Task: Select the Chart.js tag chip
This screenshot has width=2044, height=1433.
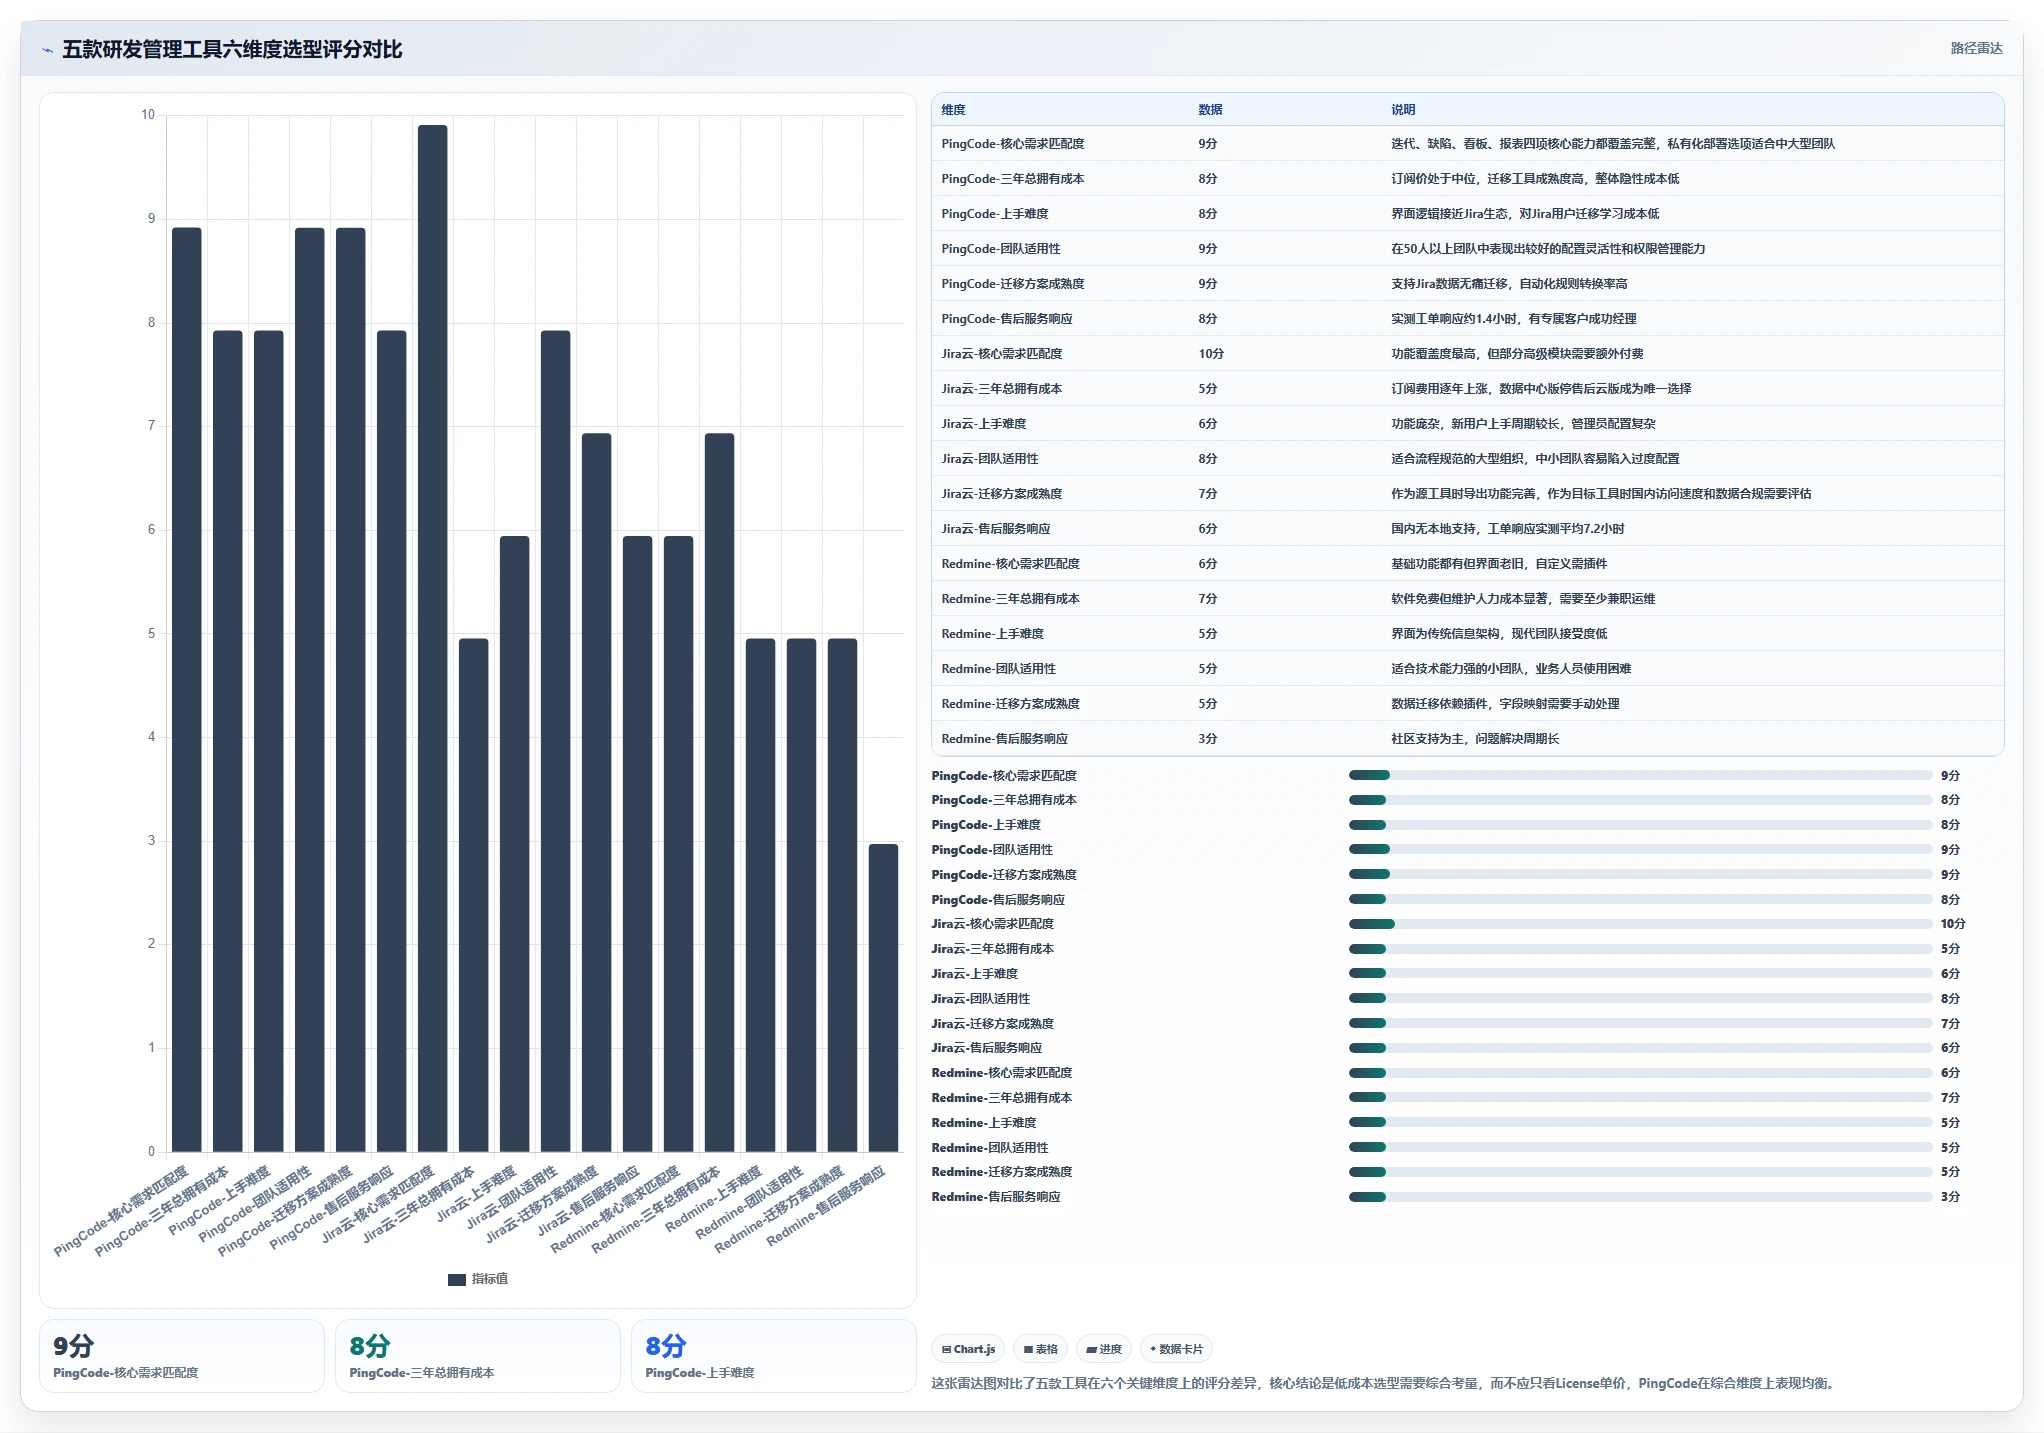Action: (x=969, y=1349)
